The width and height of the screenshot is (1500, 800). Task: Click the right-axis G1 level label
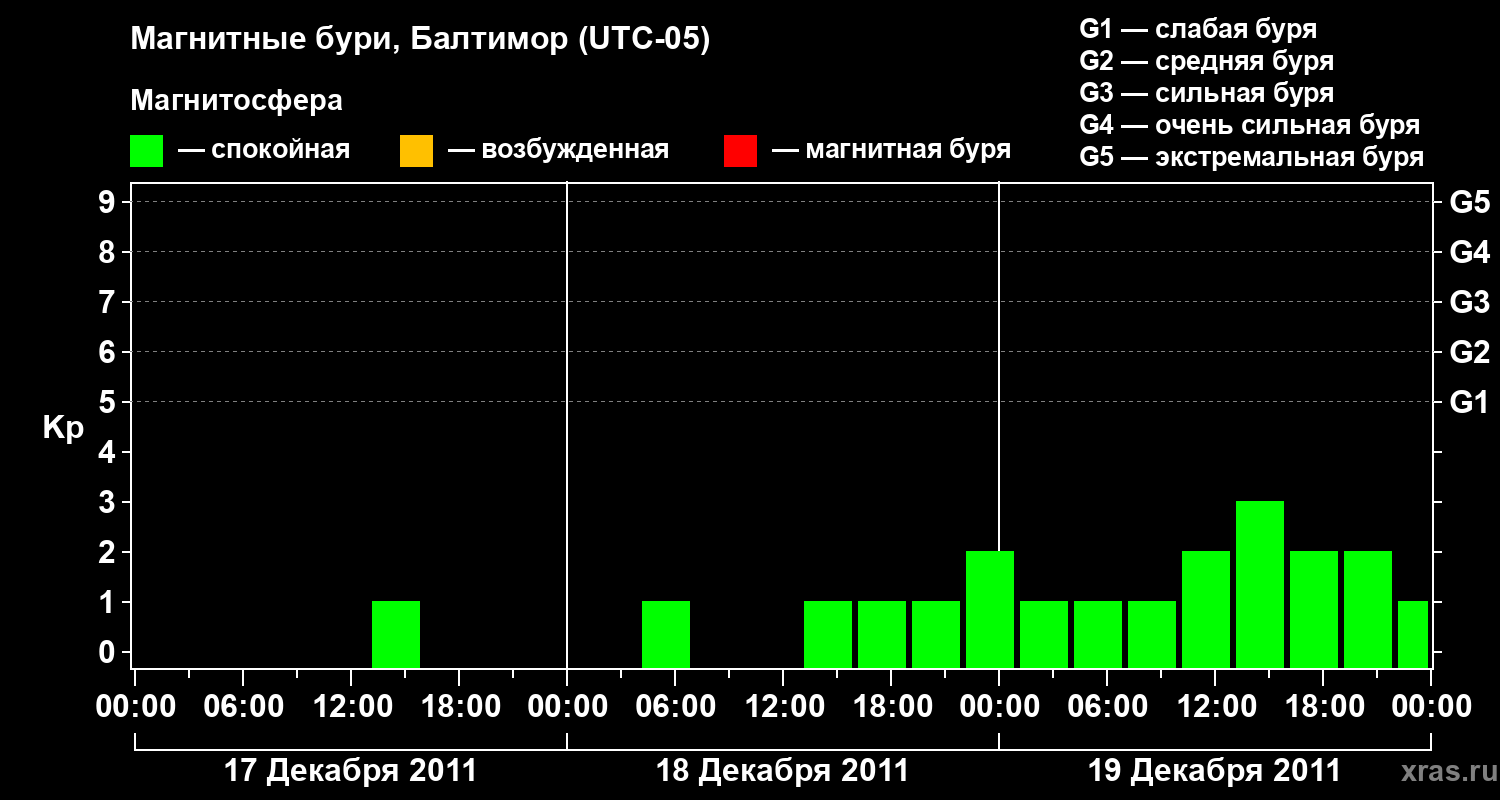(1470, 403)
